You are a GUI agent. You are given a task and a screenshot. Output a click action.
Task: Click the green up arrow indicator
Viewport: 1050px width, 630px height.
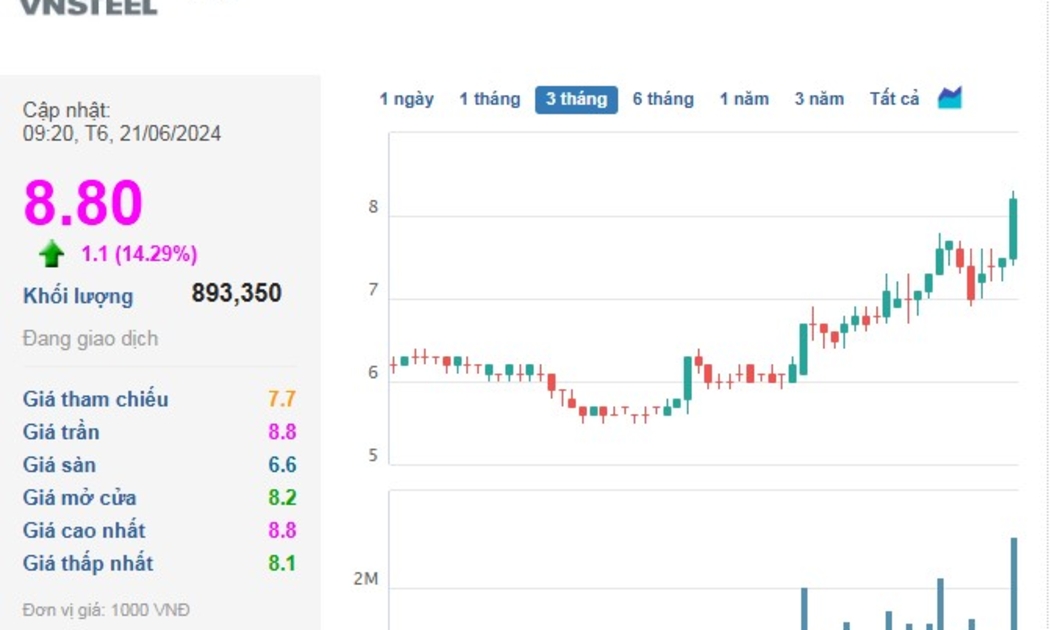(52, 254)
